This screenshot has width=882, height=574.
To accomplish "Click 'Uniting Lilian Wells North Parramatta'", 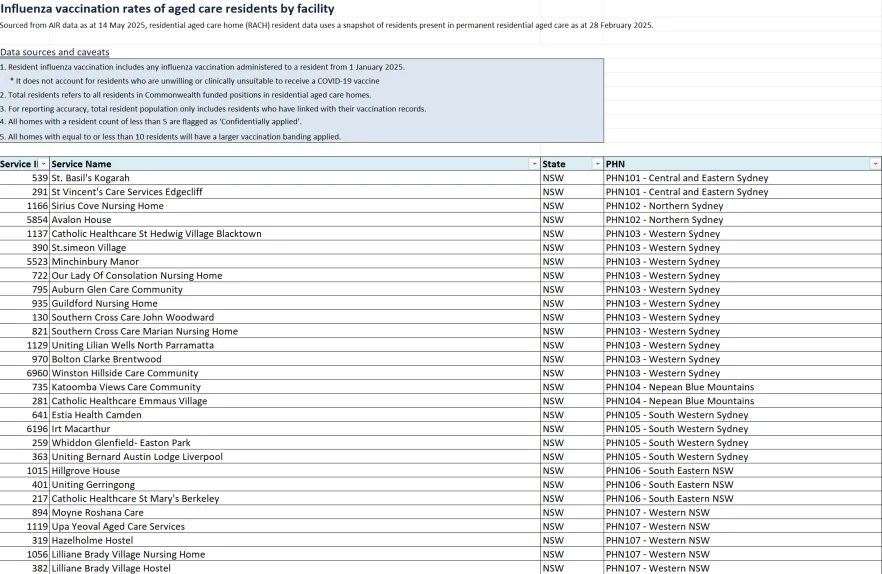I will [295, 345].
